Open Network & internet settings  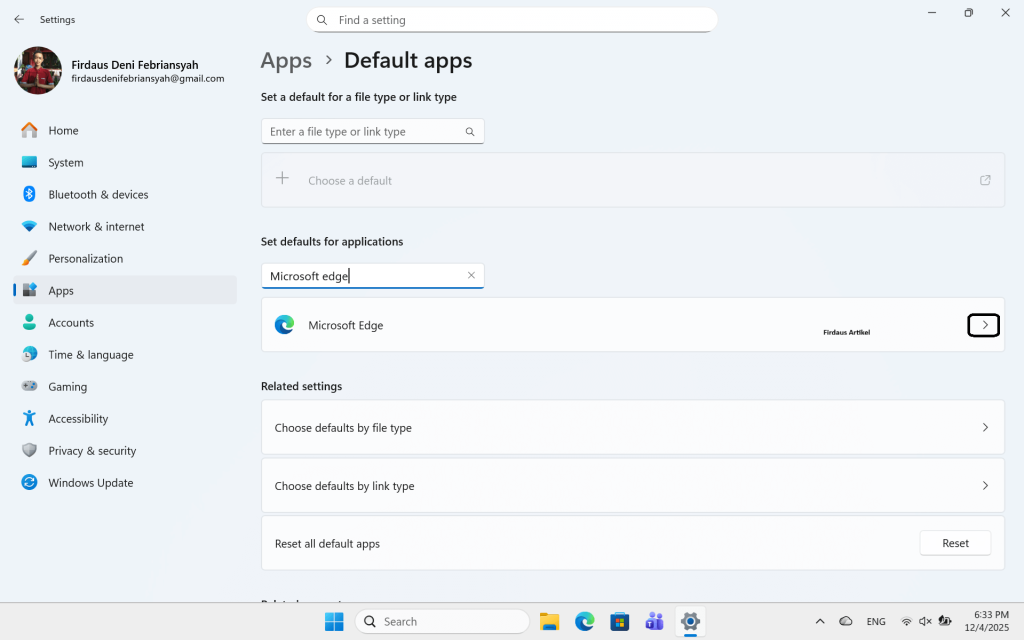coord(125,226)
